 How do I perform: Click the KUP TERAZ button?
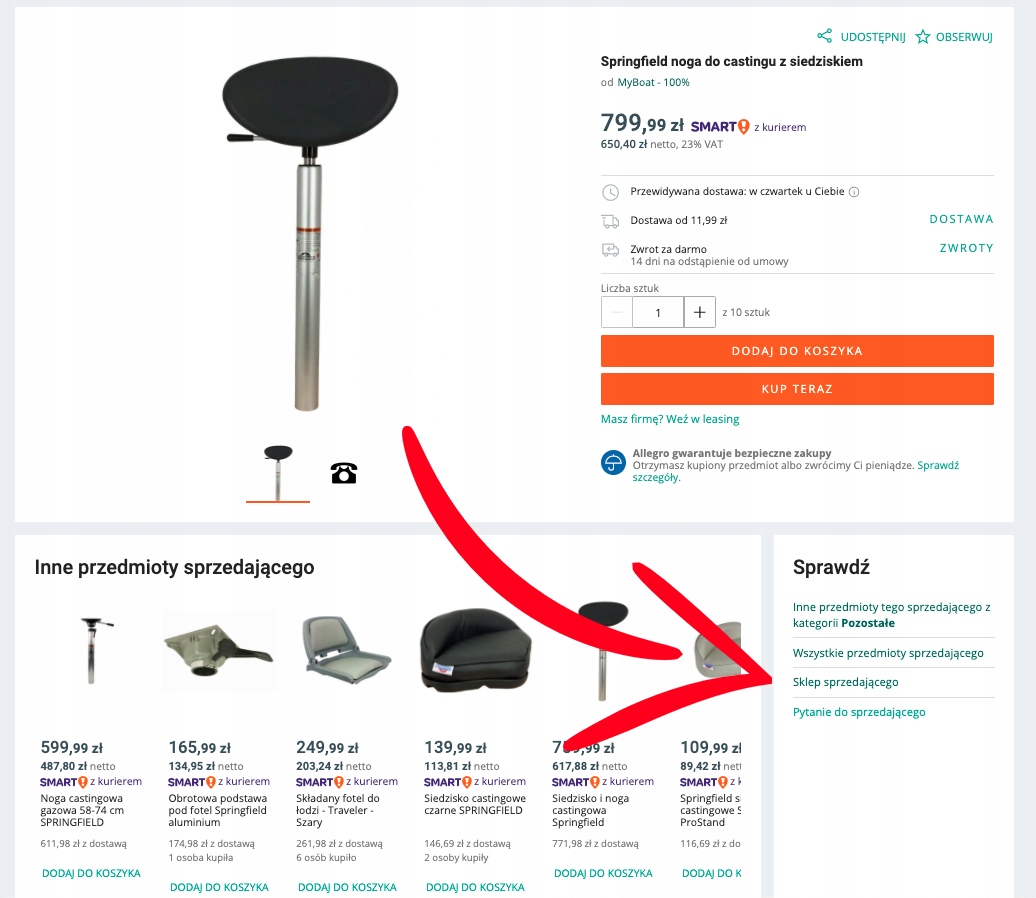click(x=797, y=389)
